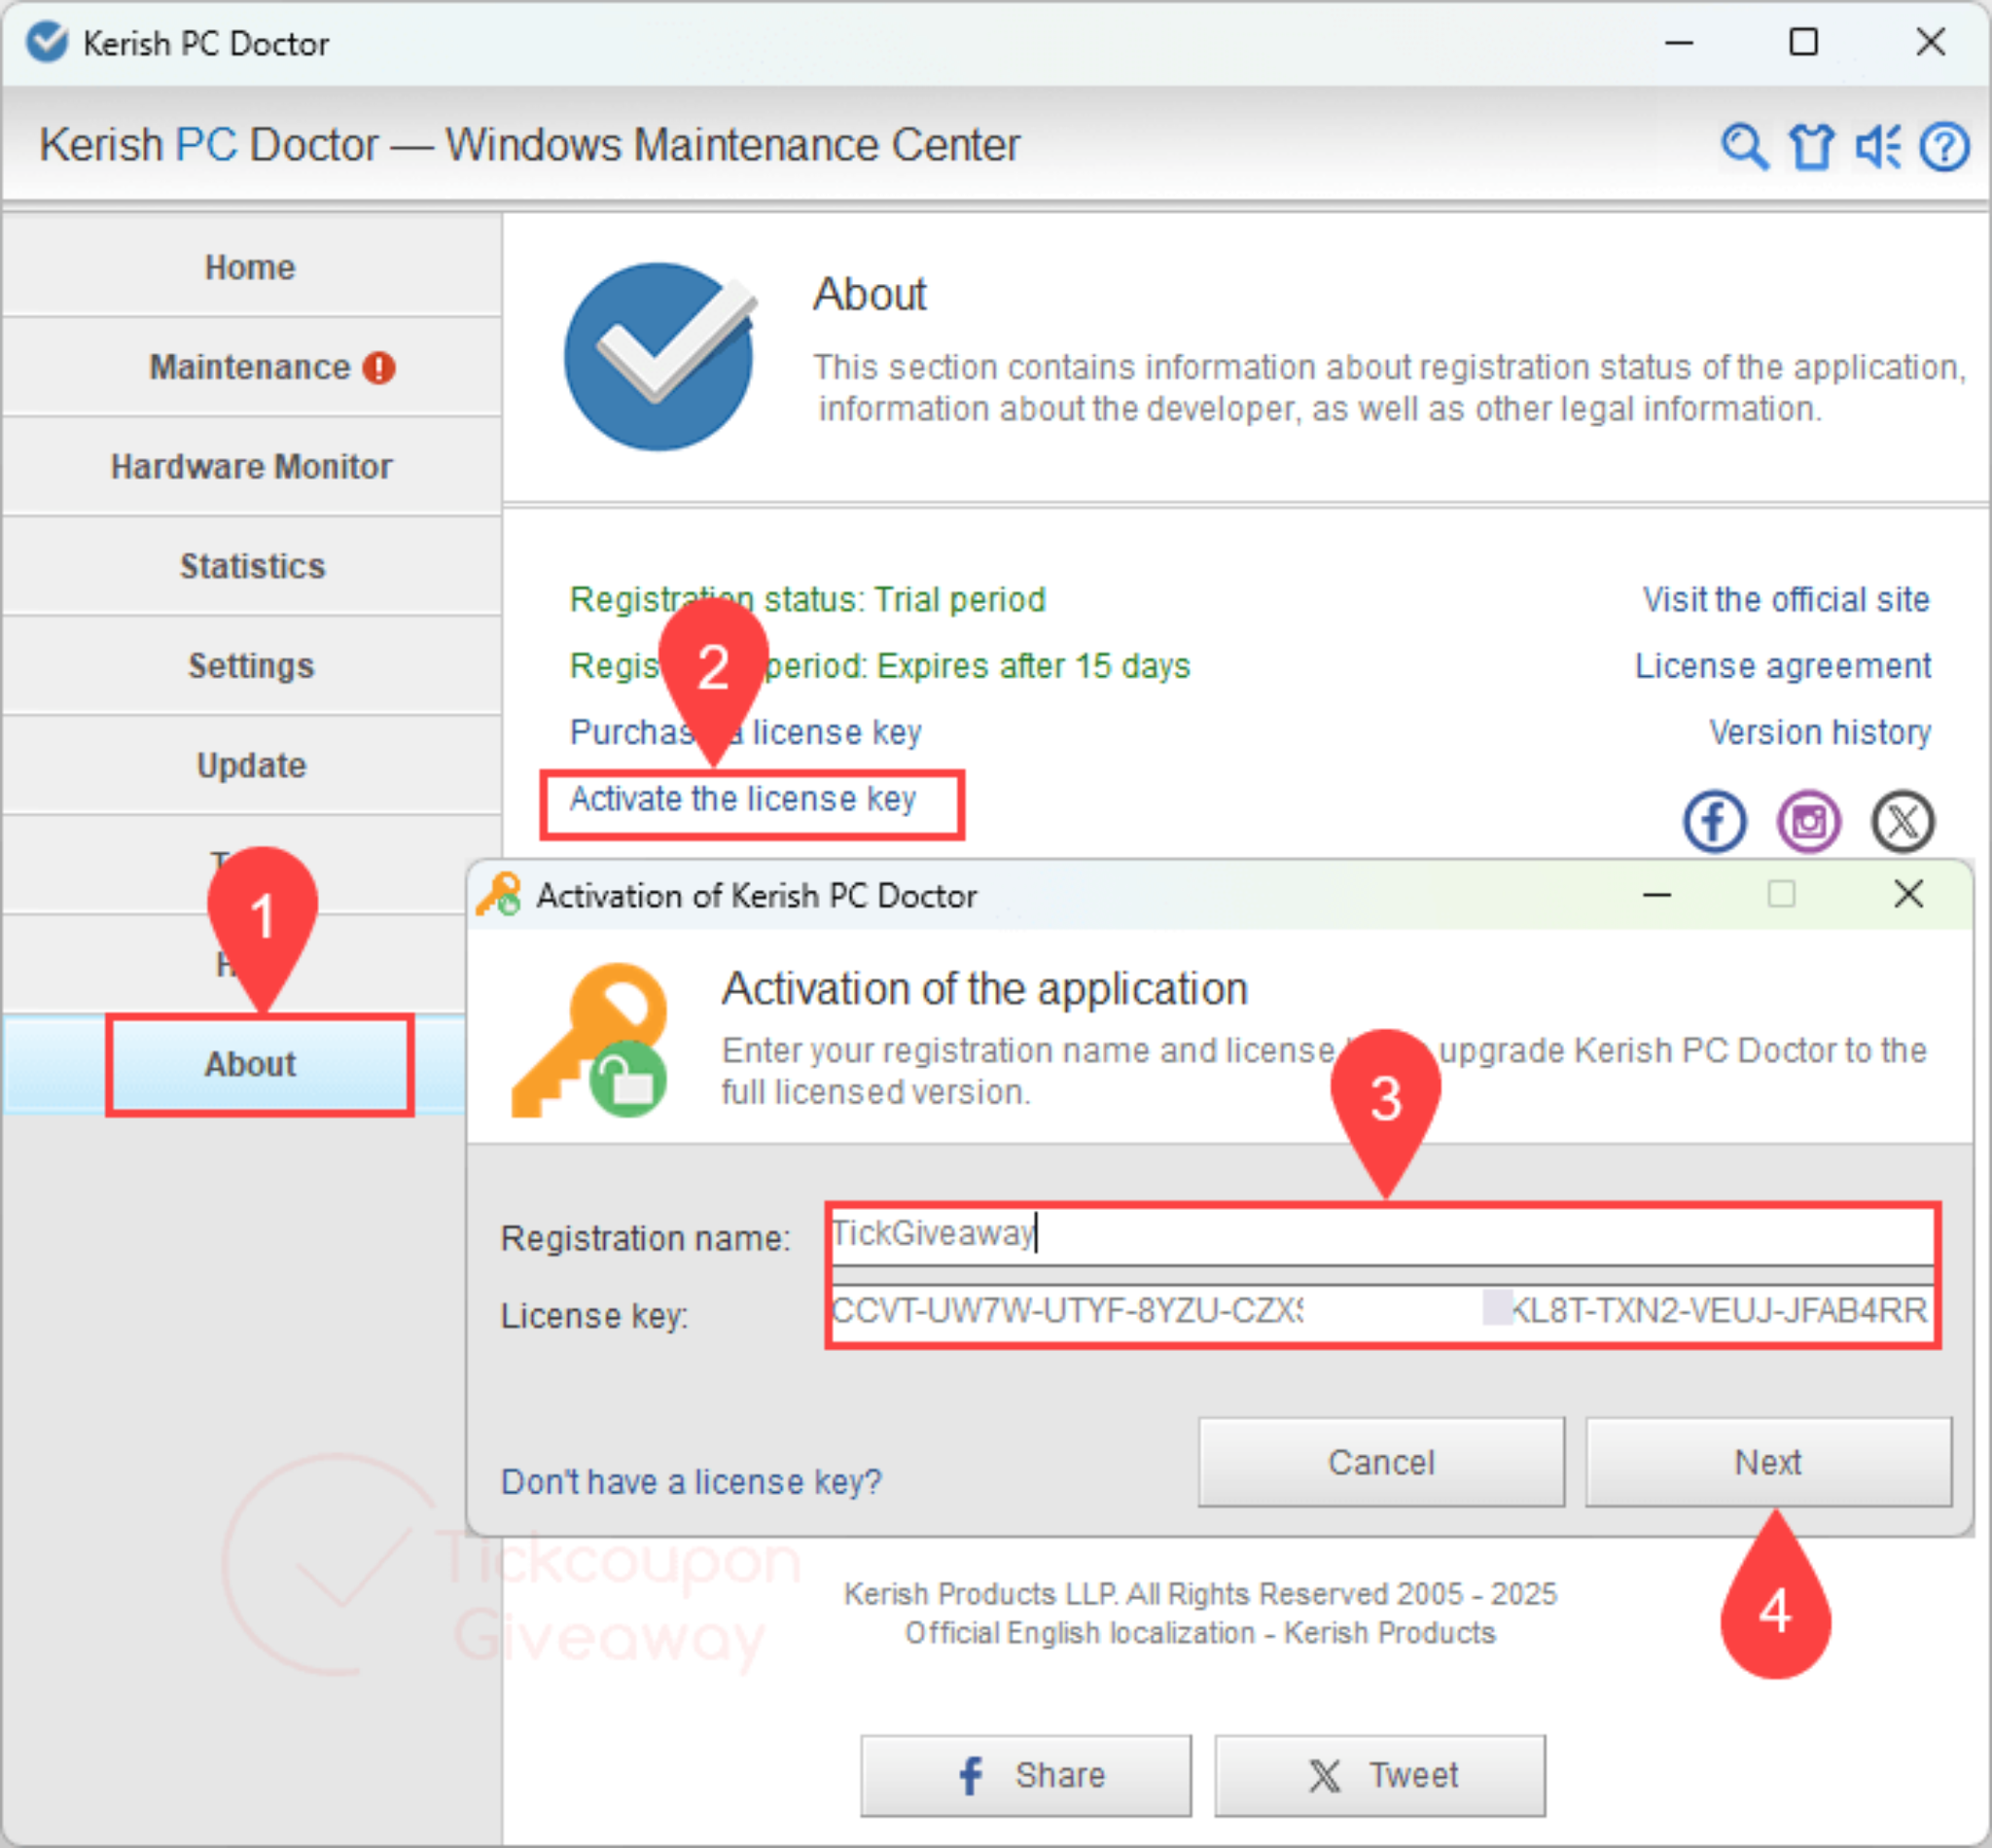
Task: Open the License agreement link
Action: [x=1782, y=666]
